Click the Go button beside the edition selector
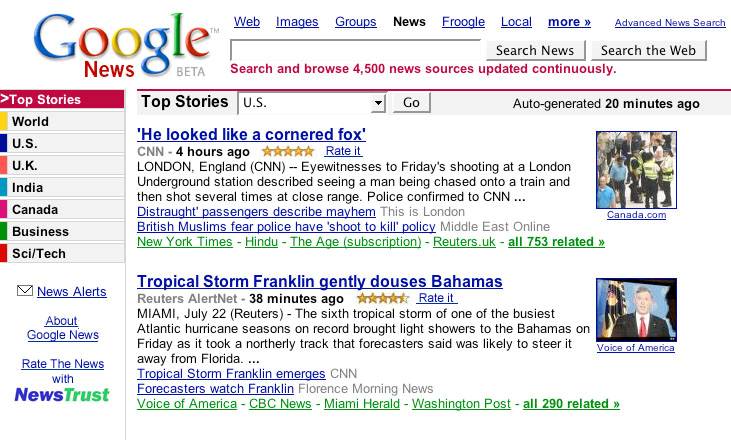Viewport: 731px width, 440px height. tap(411, 103)
